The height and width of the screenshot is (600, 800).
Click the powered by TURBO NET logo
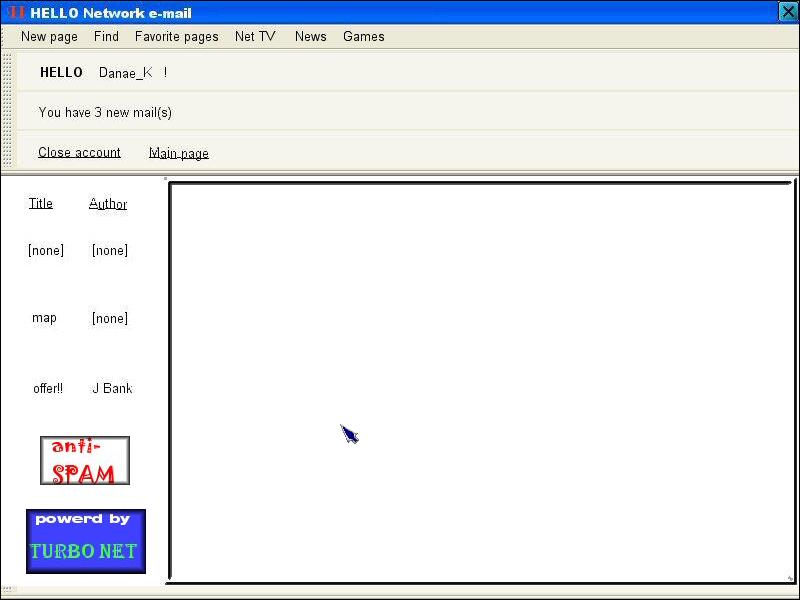coord(86,541)
